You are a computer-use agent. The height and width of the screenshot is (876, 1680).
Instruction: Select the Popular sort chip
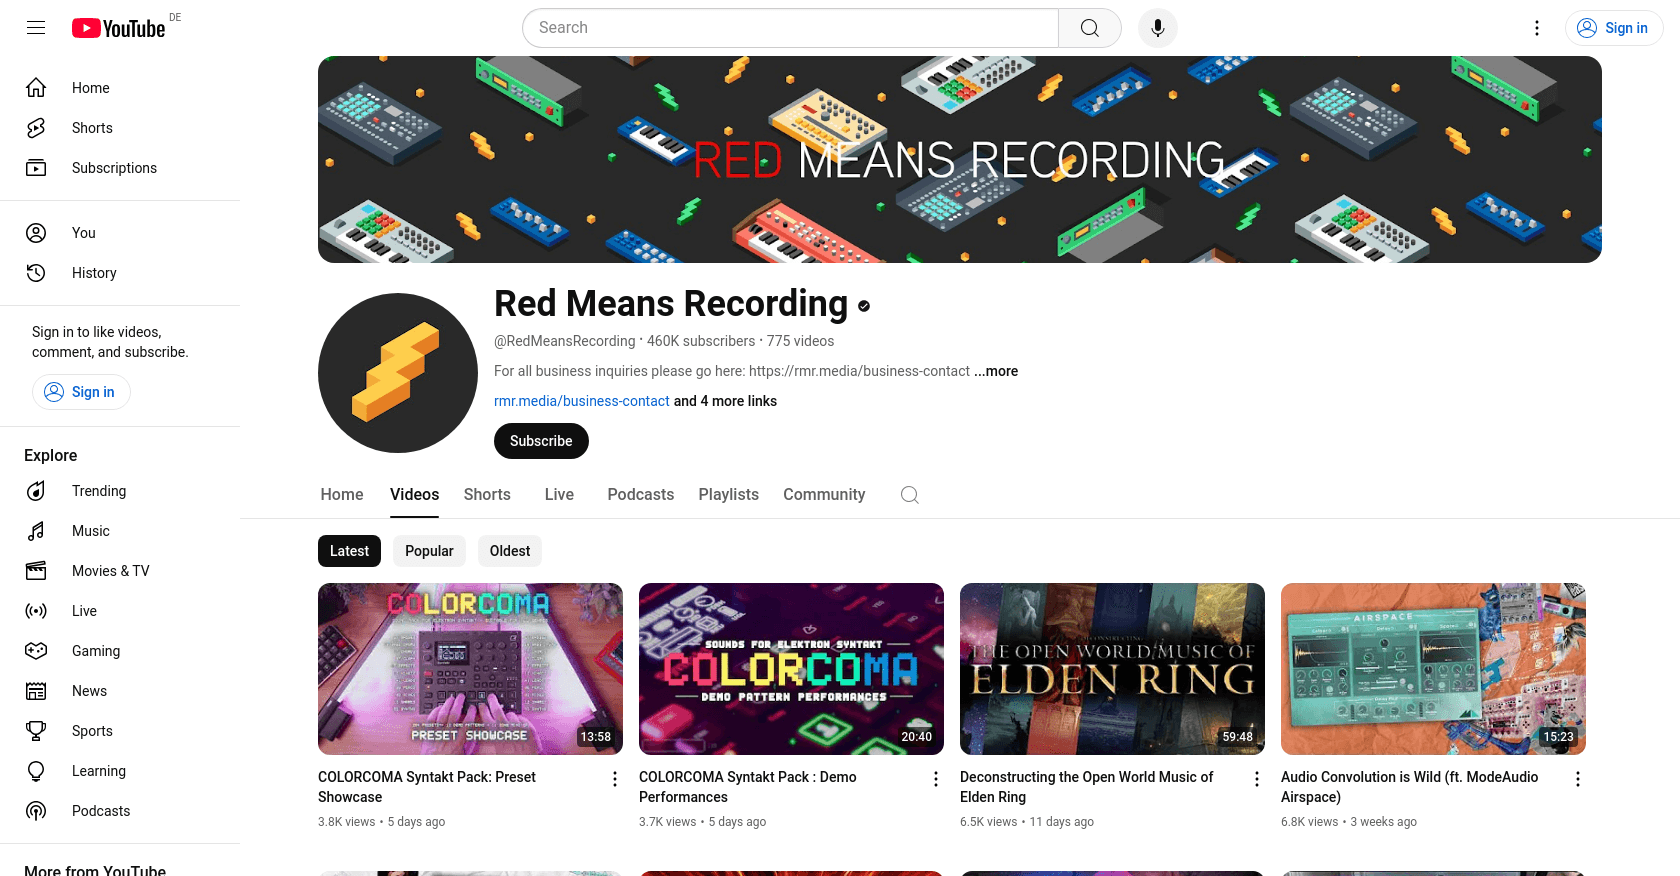click(x=429, y=551)
